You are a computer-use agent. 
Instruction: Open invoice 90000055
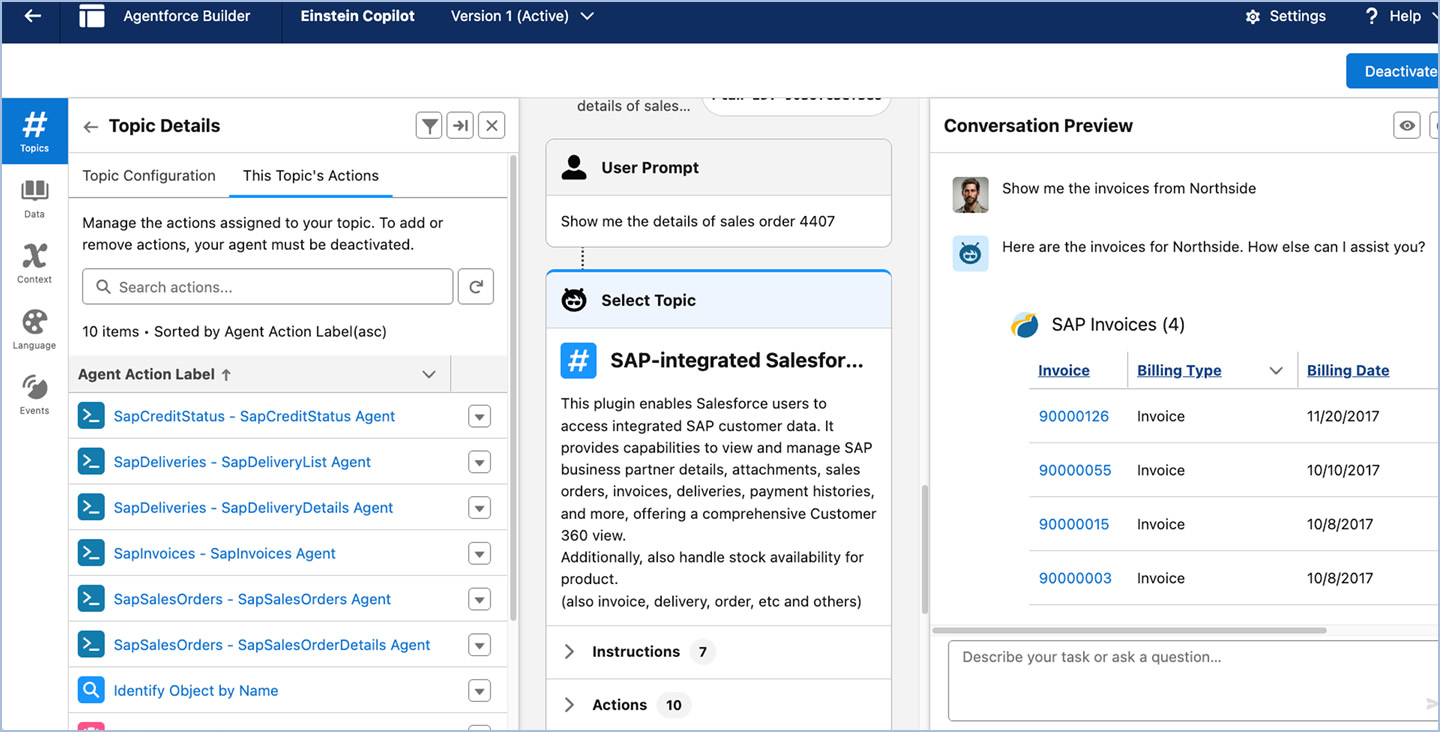pyautogui.click(x=1075, y=470)
